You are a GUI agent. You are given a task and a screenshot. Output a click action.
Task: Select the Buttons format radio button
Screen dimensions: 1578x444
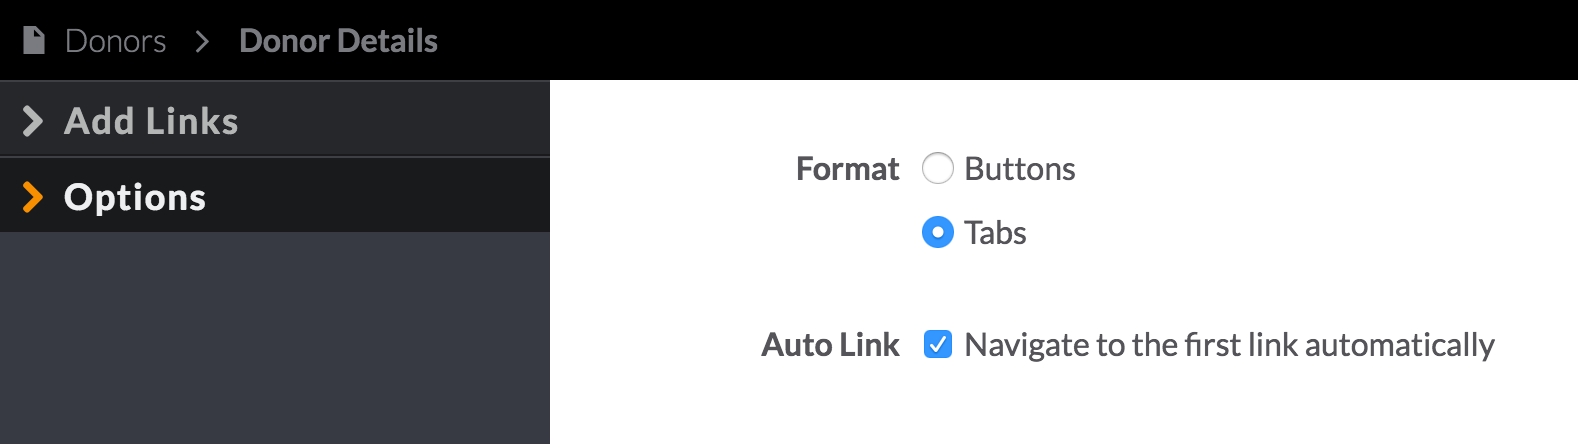(938, 168)
